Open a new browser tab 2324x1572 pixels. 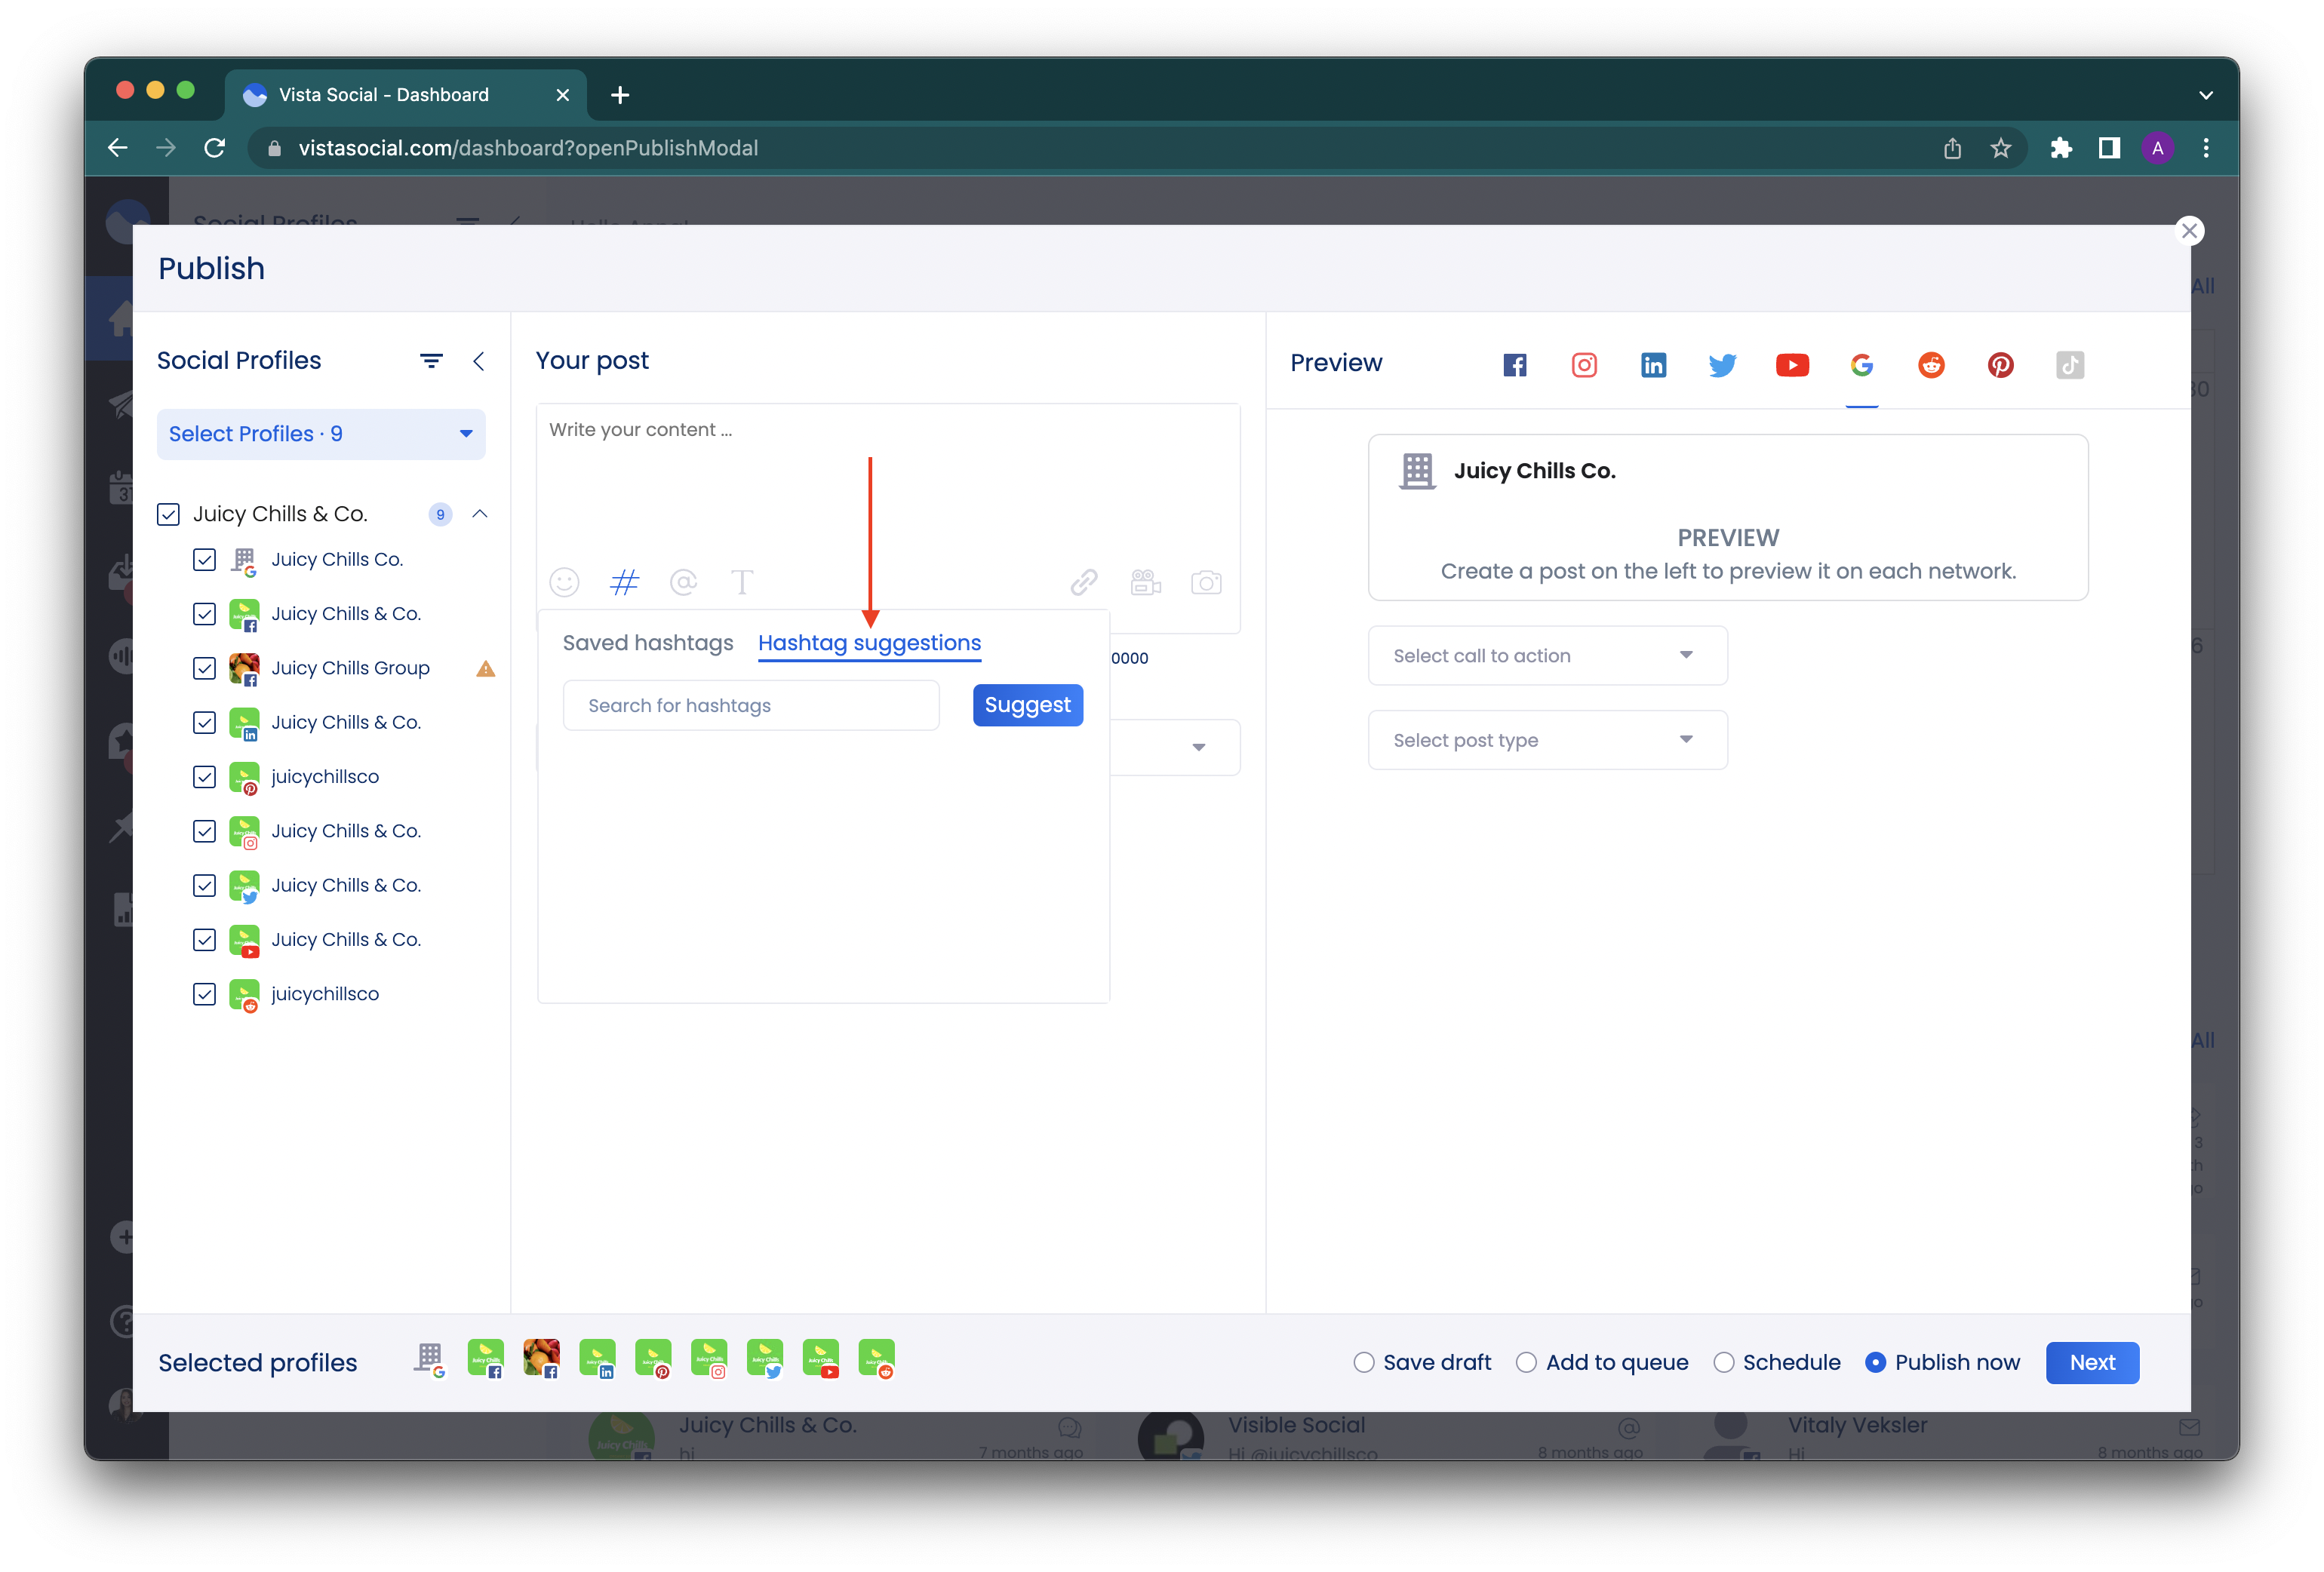click(620, 95)
